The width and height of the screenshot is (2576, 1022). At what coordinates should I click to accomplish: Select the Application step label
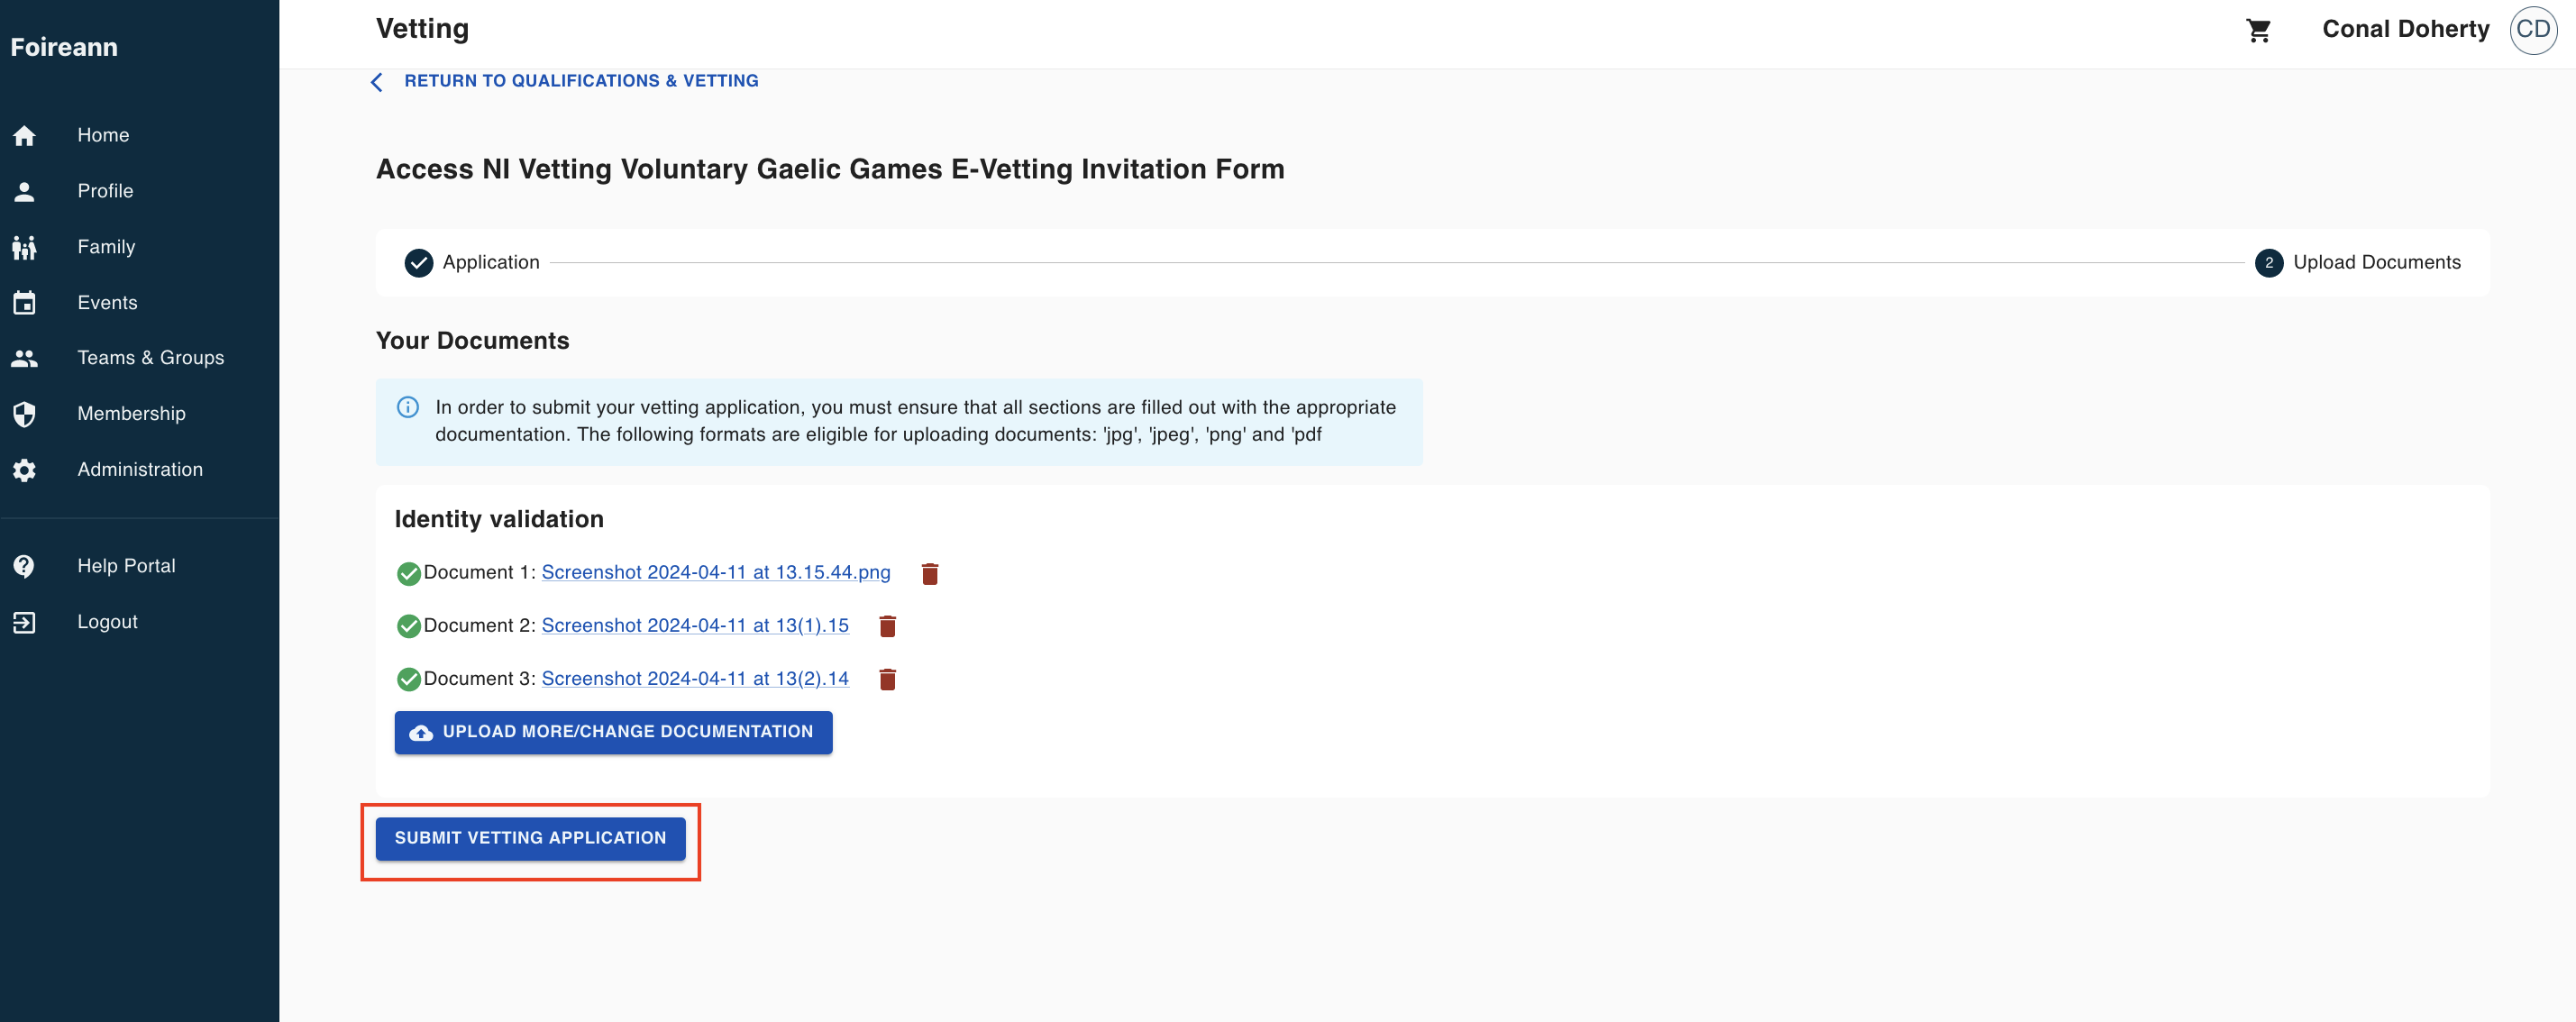pyautogui.click(x=491, y=262)
